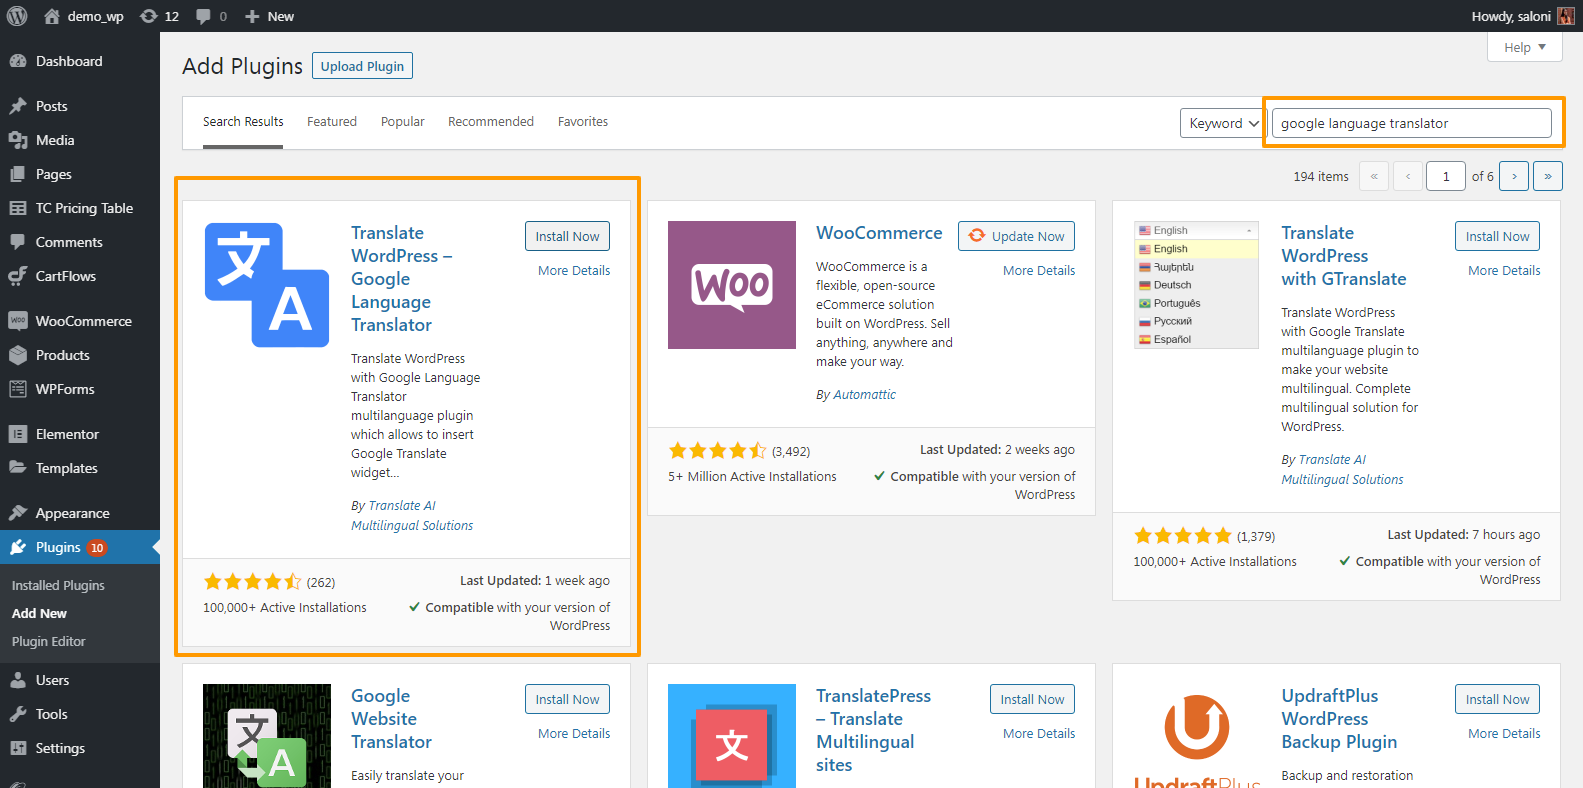Open CartFlows menu item

tap(80, 276)
